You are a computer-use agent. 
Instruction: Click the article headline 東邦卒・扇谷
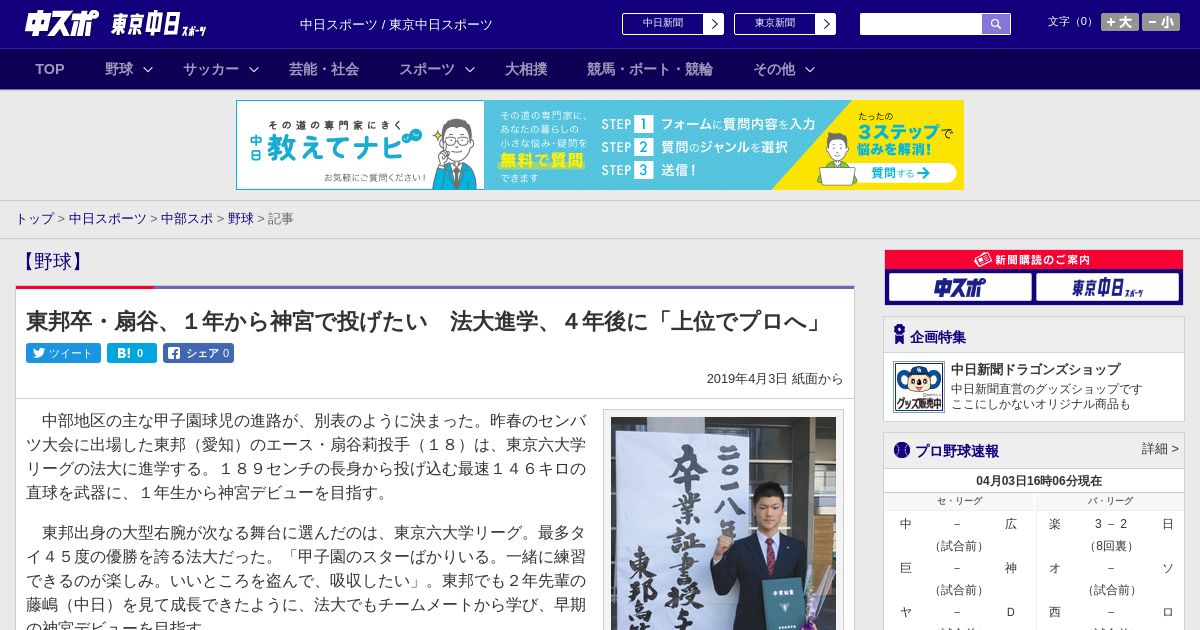pyautogui.click(x=426, y=321)
